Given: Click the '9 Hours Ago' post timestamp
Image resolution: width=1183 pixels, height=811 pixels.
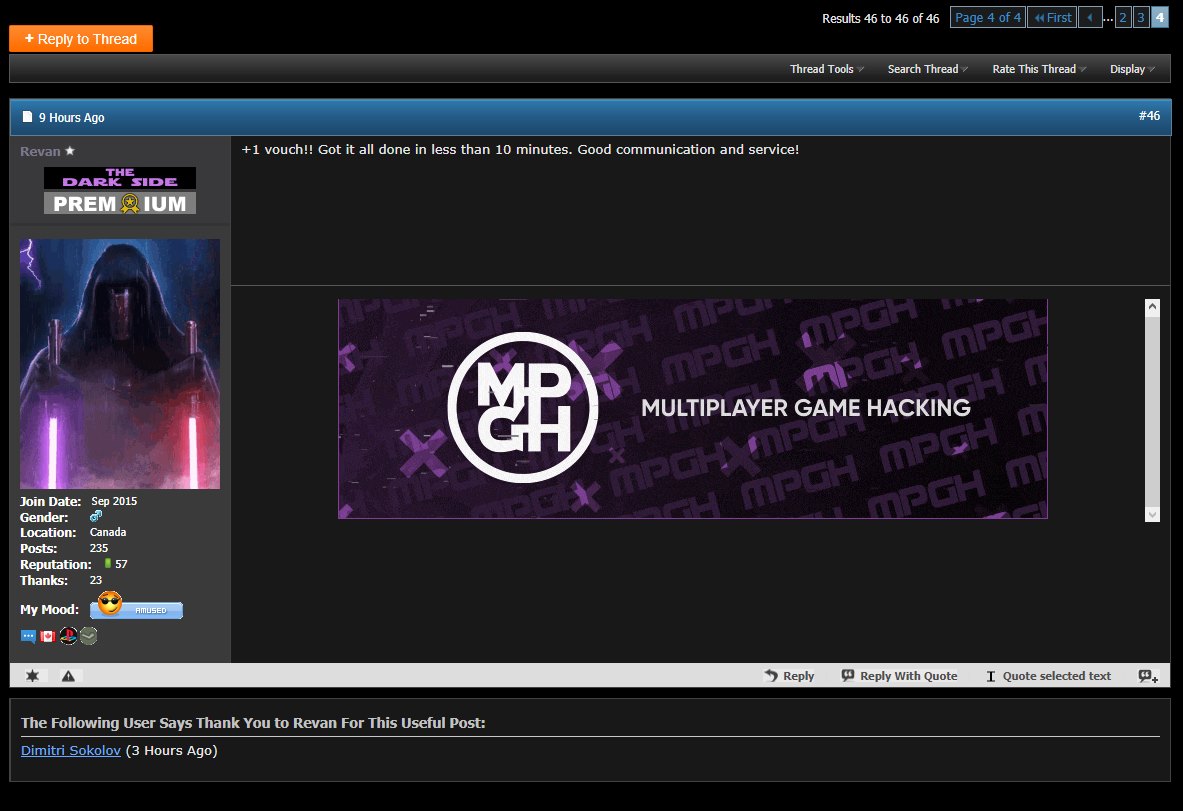Looking at the screenshot, I should [x=72, y=118].
